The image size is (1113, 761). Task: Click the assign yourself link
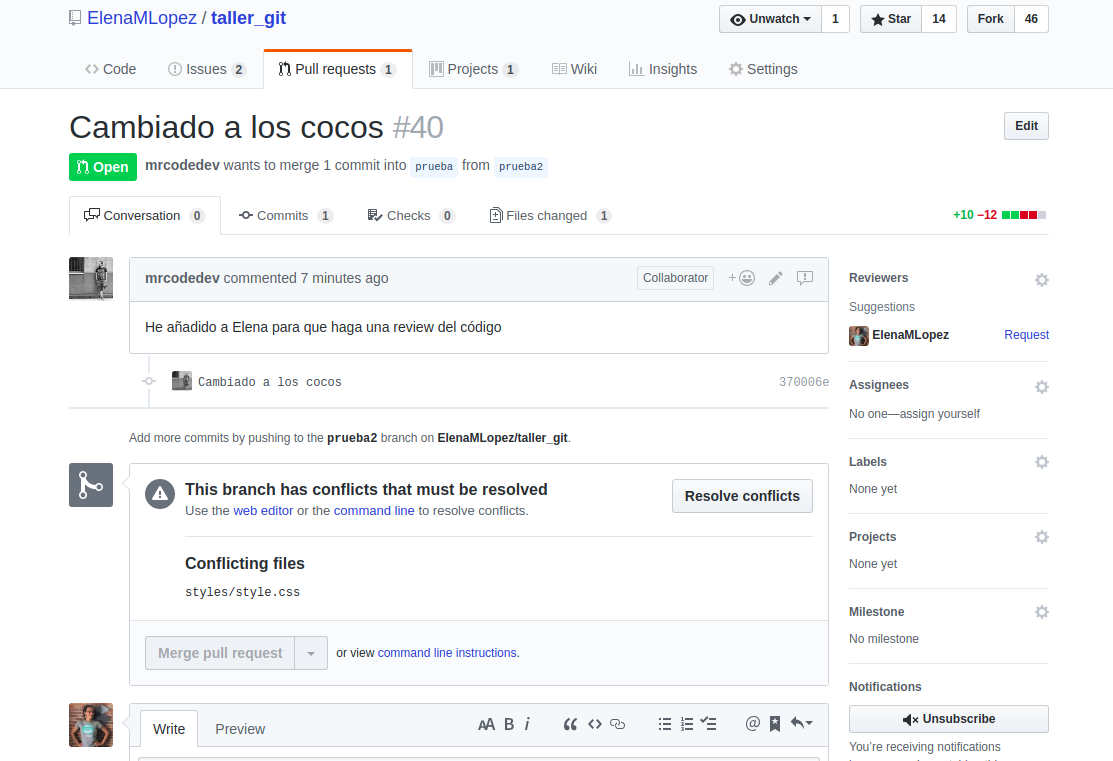(939, 414)
